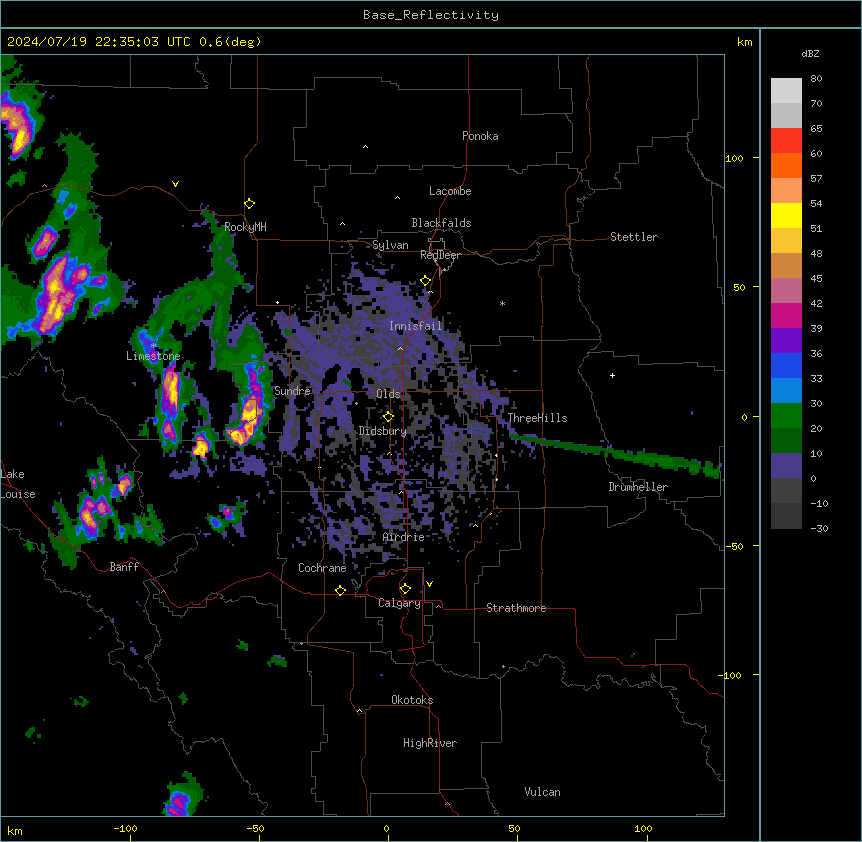The height and width of the screenshot is (842, 862).
Task: Click the Cochrane town label
Action: click(x=322, y=568)
